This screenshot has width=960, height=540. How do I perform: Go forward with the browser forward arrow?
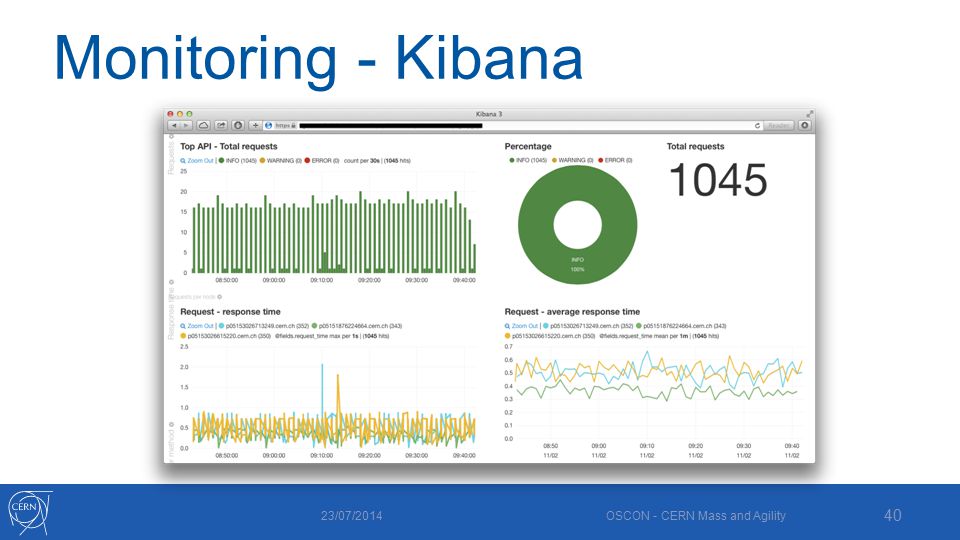(186, 126)
